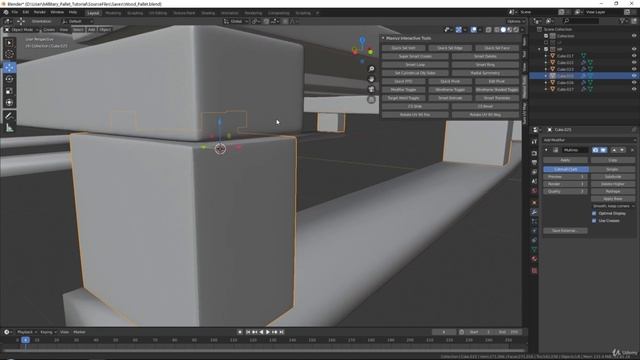Screen dimensions: 640x360
Task: Open the Edit menu
Action: pyautogui.click(x=26, y=12)
